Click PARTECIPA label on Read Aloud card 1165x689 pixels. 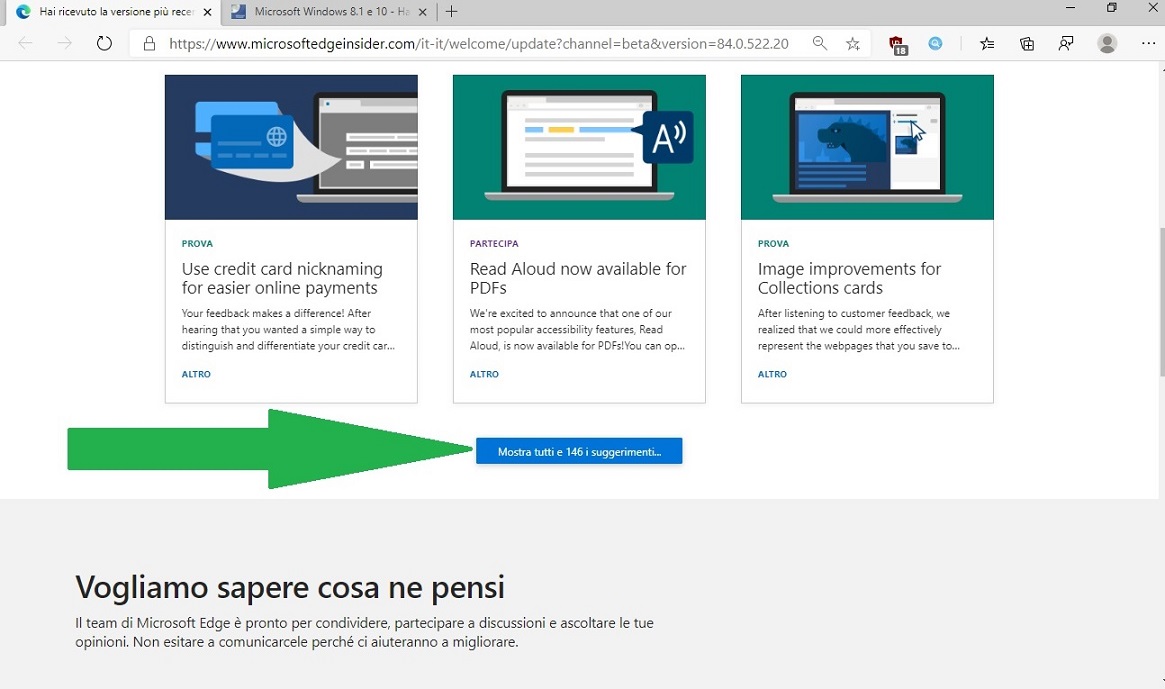494,244
